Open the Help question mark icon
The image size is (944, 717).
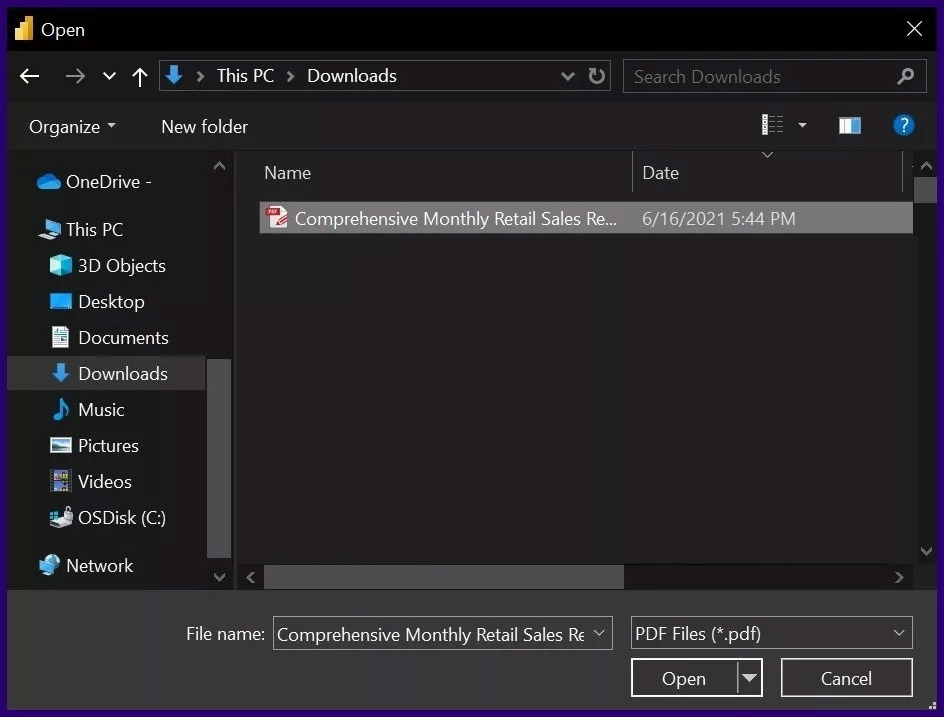click(903, 126)
